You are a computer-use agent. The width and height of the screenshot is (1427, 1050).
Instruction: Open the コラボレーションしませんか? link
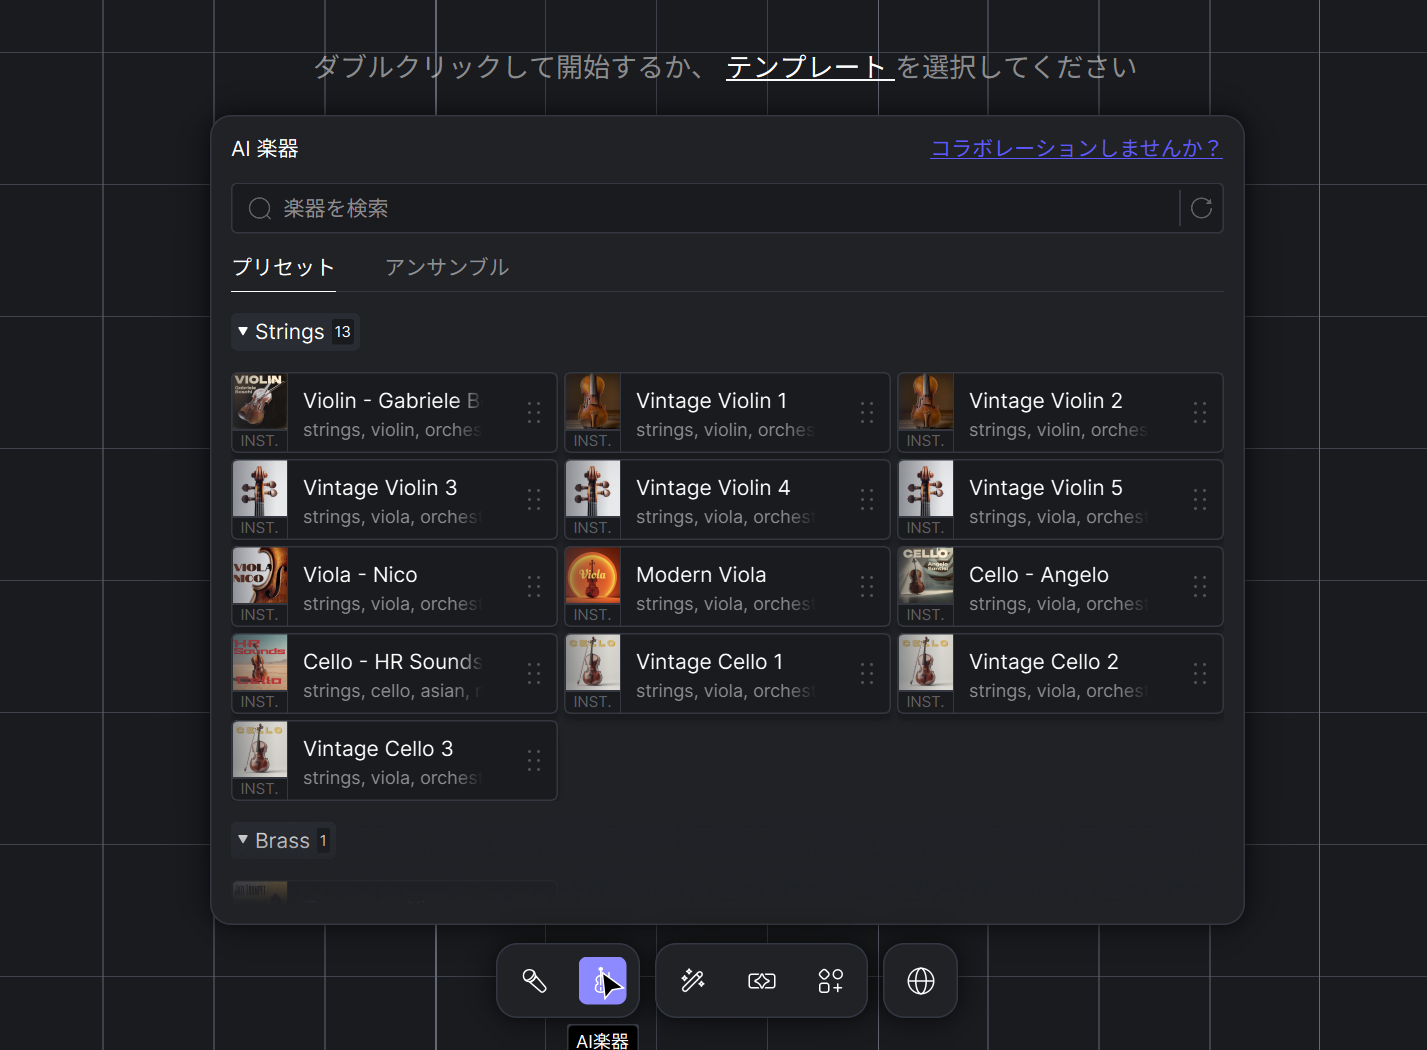point(1076,148)
